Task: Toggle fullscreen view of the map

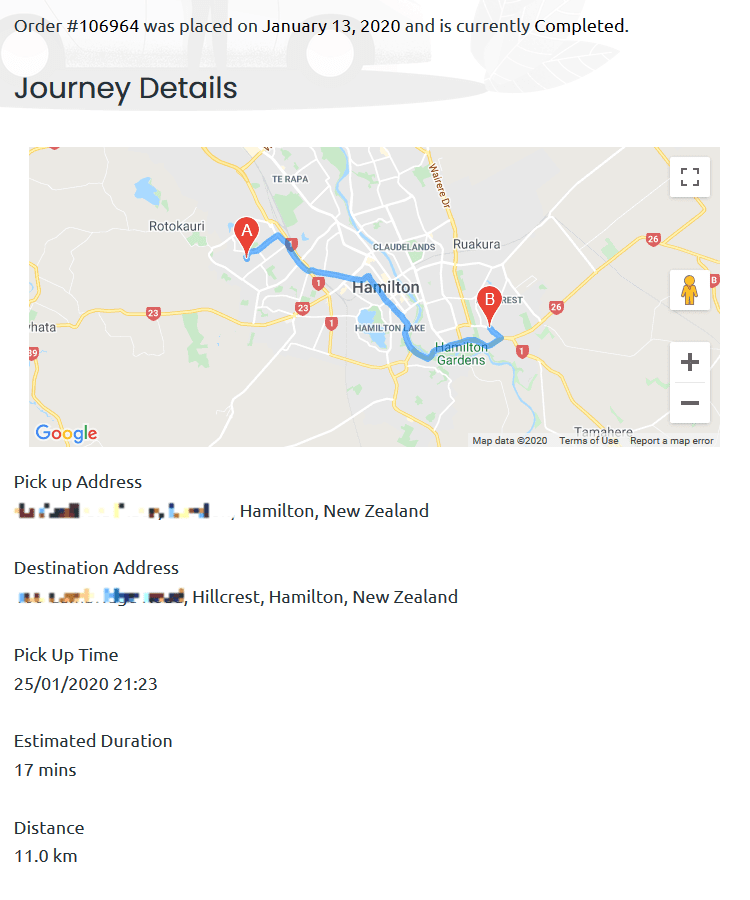Action: coord(689,177)
